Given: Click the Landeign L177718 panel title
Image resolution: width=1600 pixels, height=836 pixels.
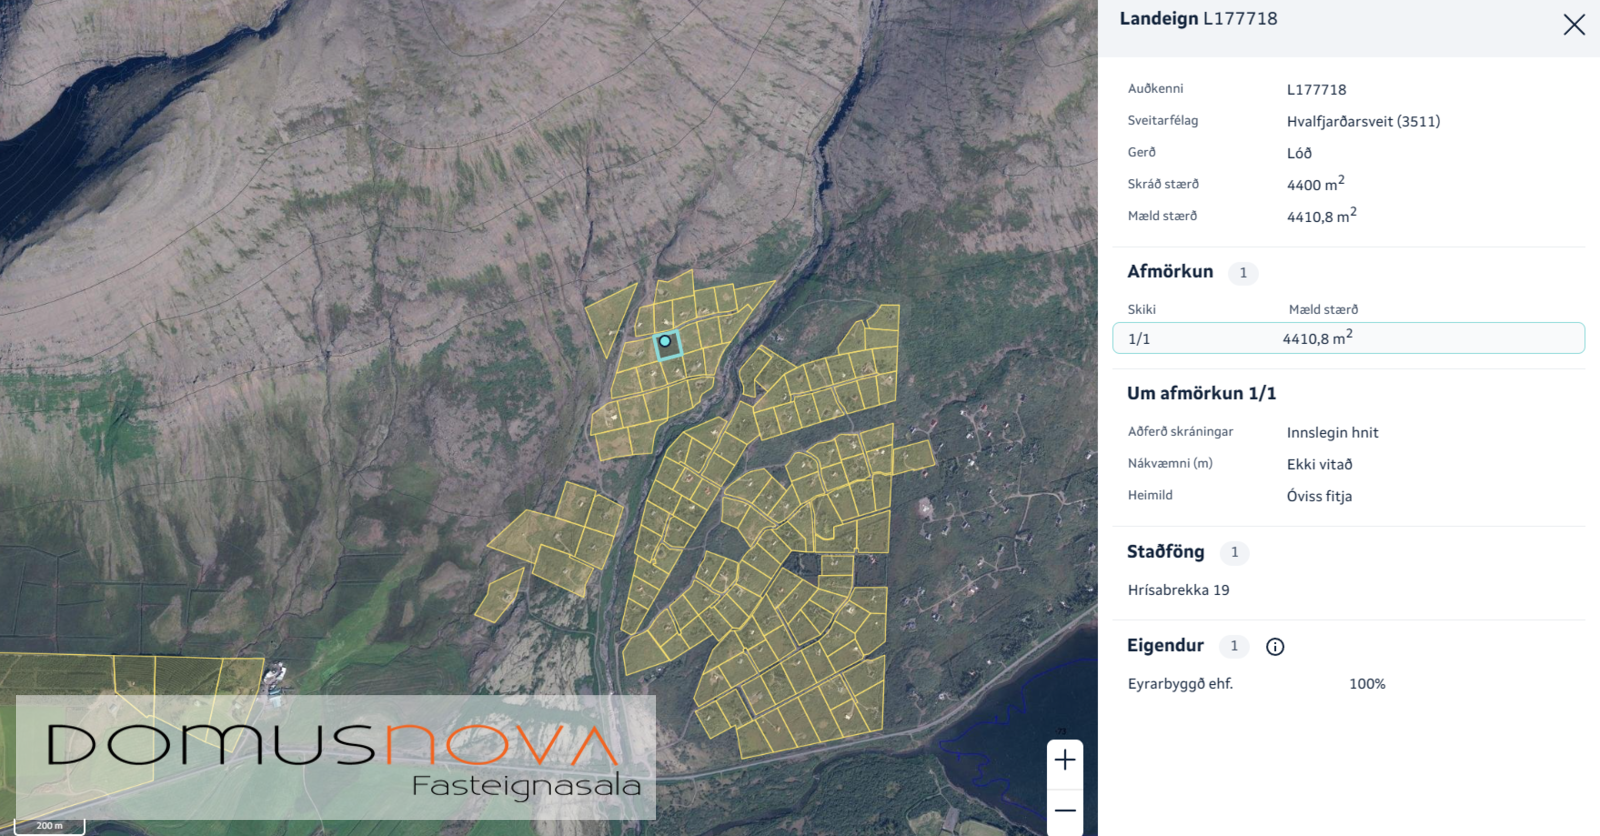Looking at the screenshot, I should pyautogui.click(x=1198, y=19).
